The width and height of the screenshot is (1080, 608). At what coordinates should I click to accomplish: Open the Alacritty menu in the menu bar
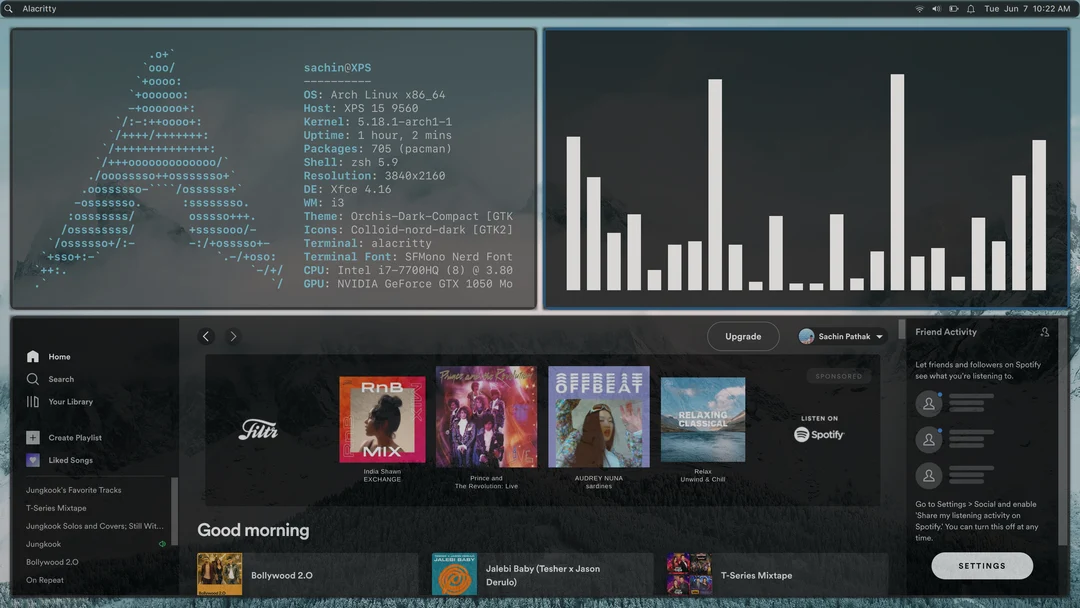pyautogui.click(x=37, y=8)
